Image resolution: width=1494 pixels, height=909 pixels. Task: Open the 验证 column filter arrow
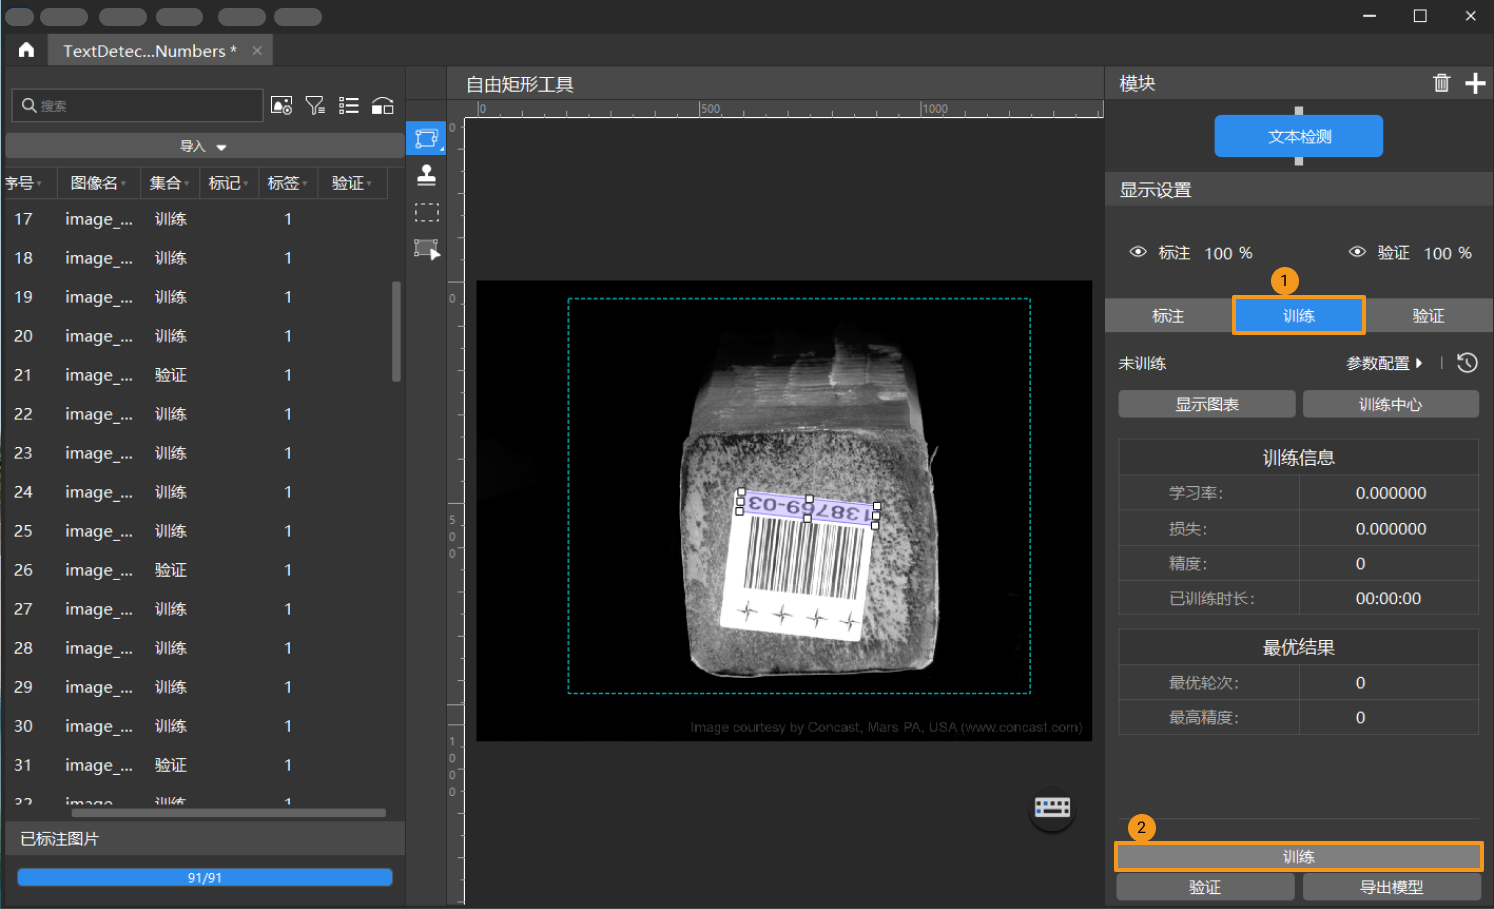(369, 184)
